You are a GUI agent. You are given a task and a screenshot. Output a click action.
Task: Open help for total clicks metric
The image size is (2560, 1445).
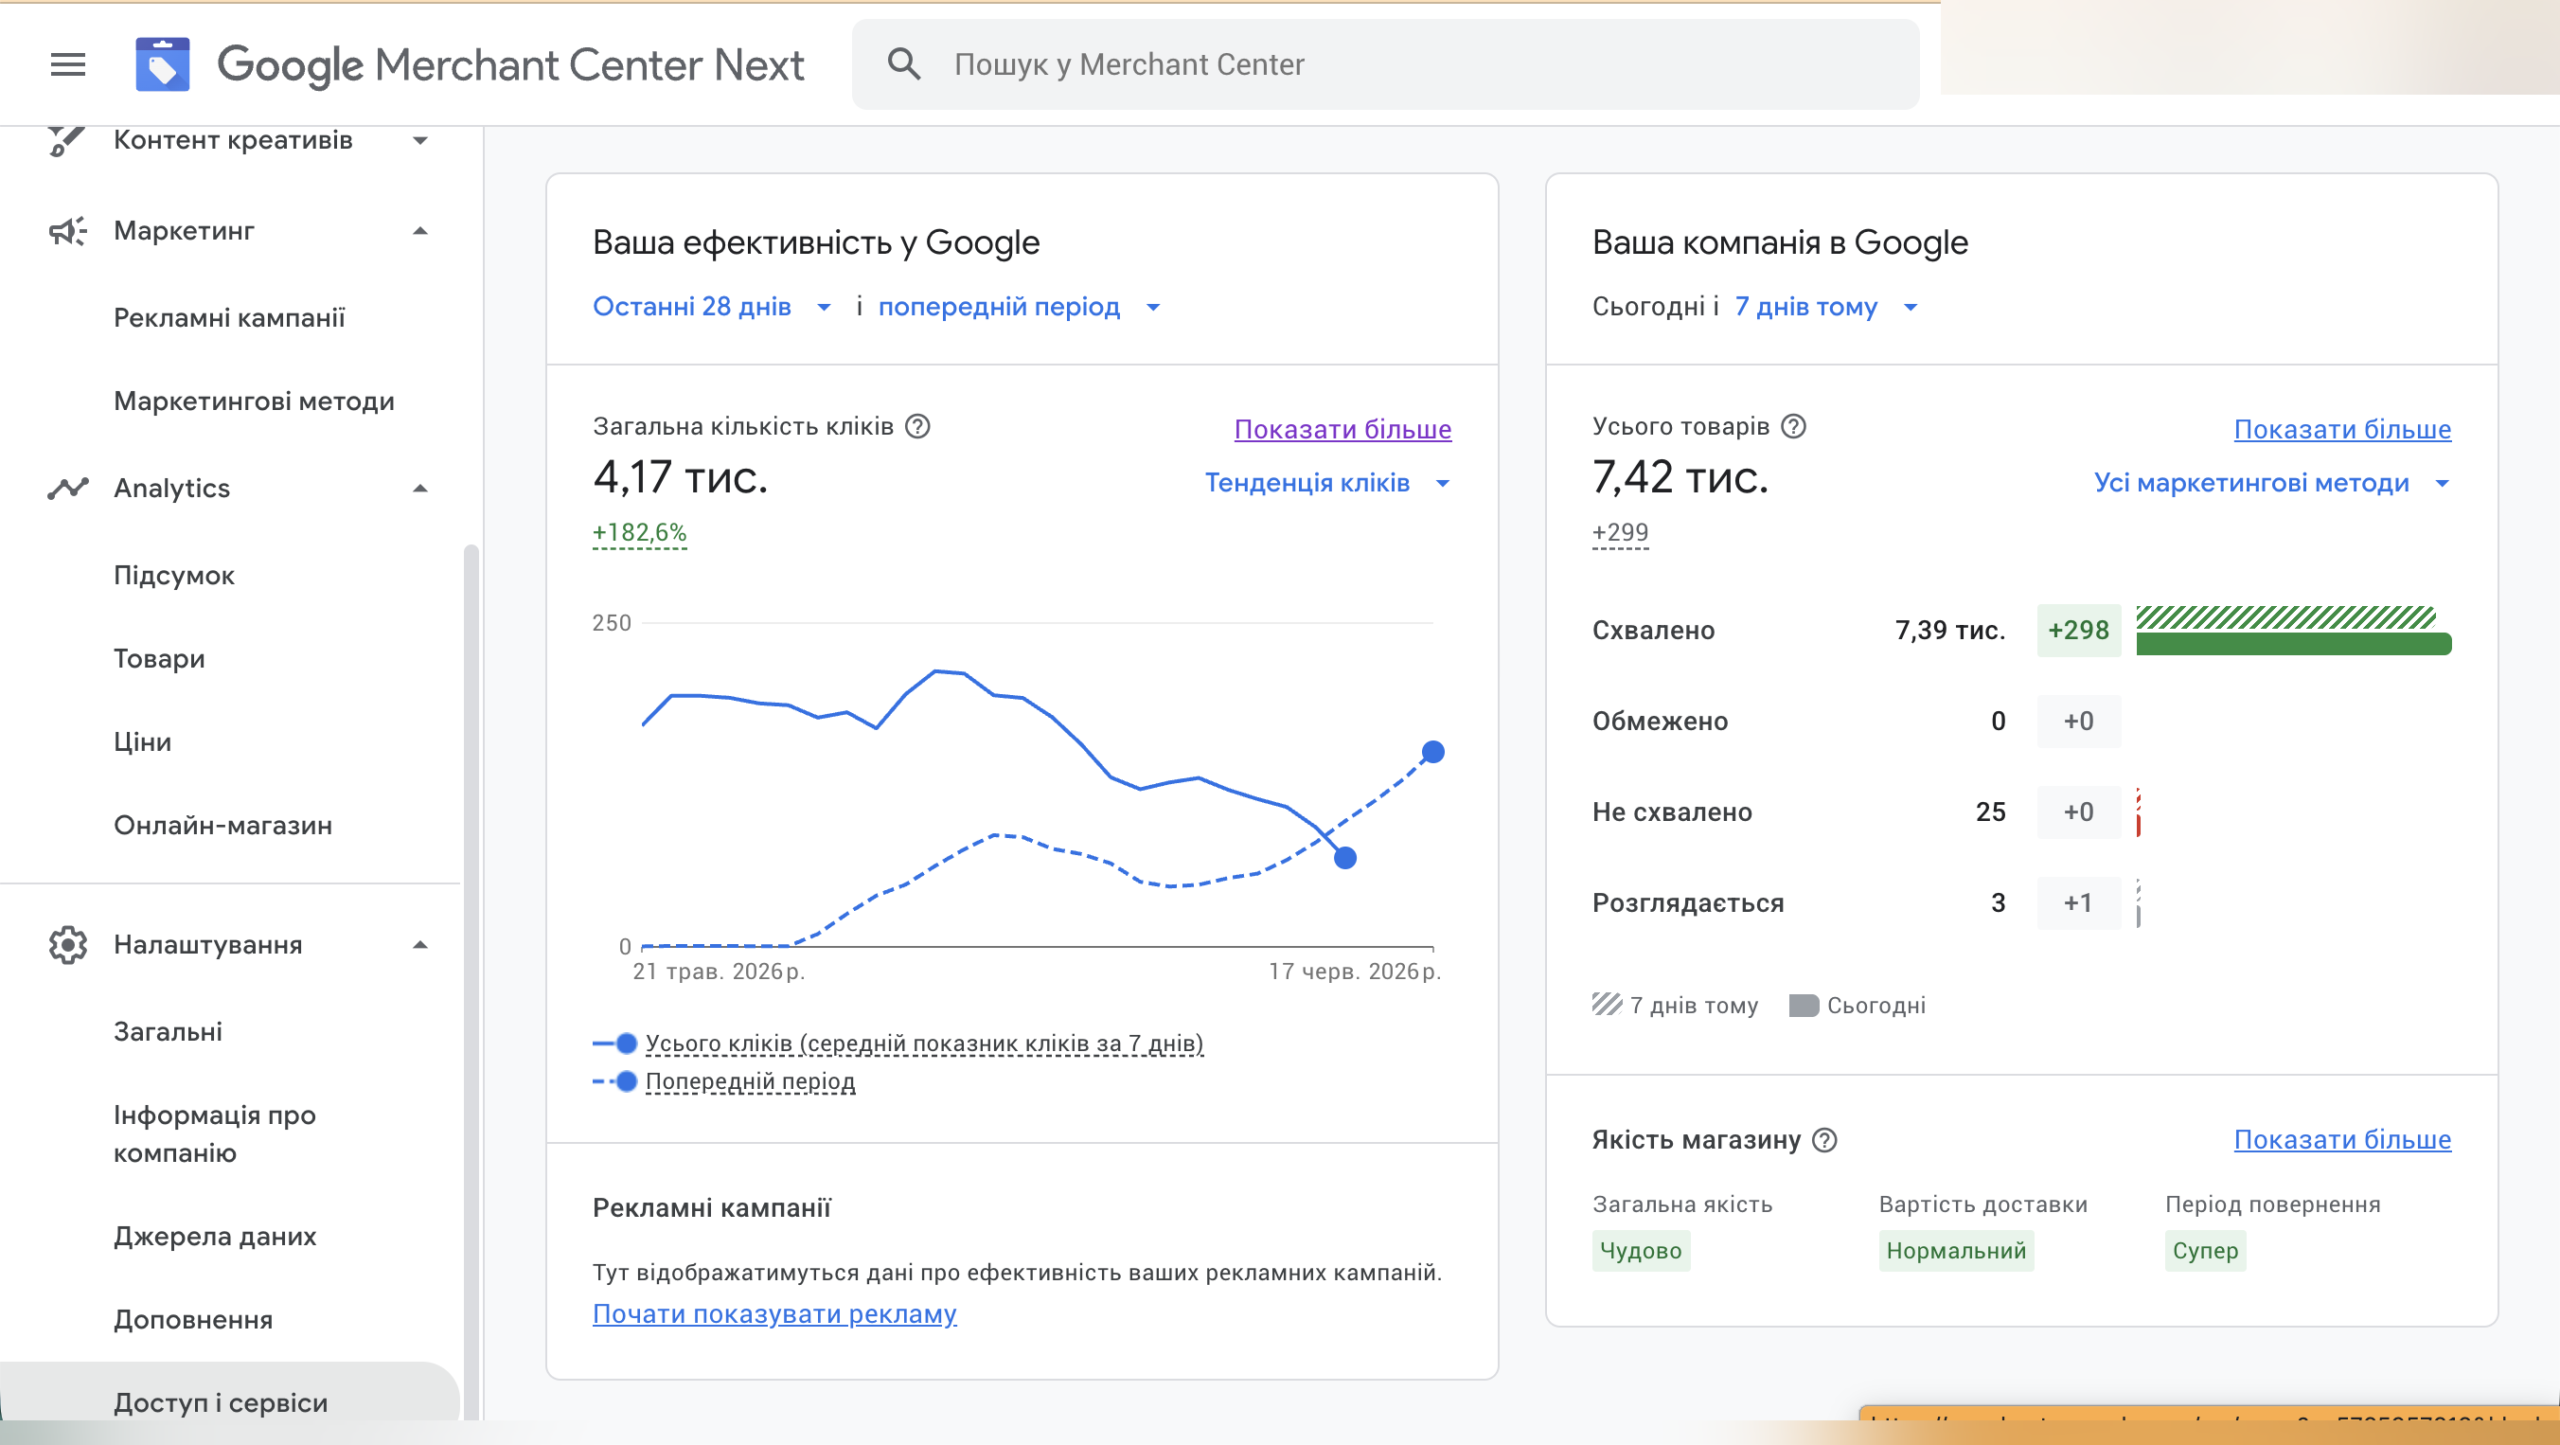coord(917,427)
